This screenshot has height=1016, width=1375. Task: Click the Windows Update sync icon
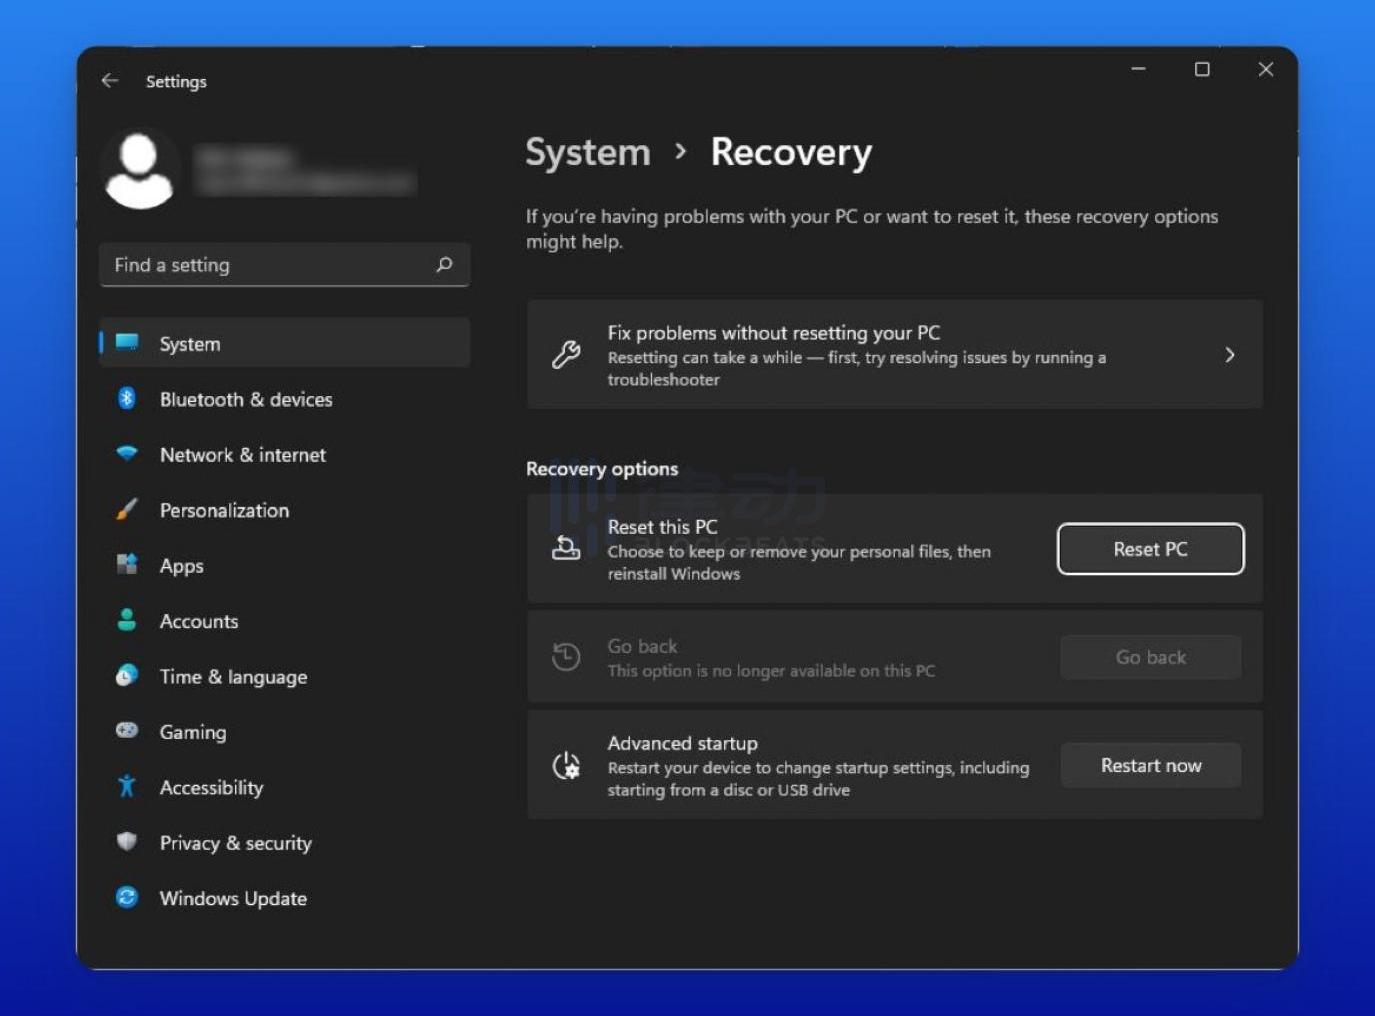click(127, 898)
